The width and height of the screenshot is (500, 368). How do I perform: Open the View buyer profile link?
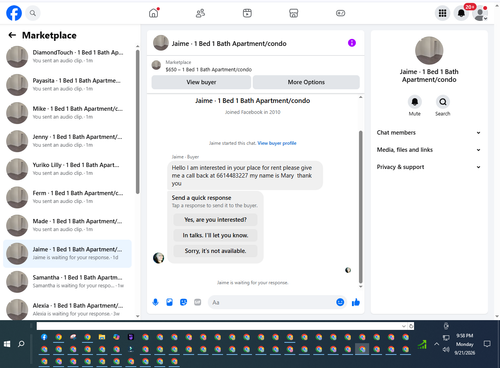pos(277,143)
